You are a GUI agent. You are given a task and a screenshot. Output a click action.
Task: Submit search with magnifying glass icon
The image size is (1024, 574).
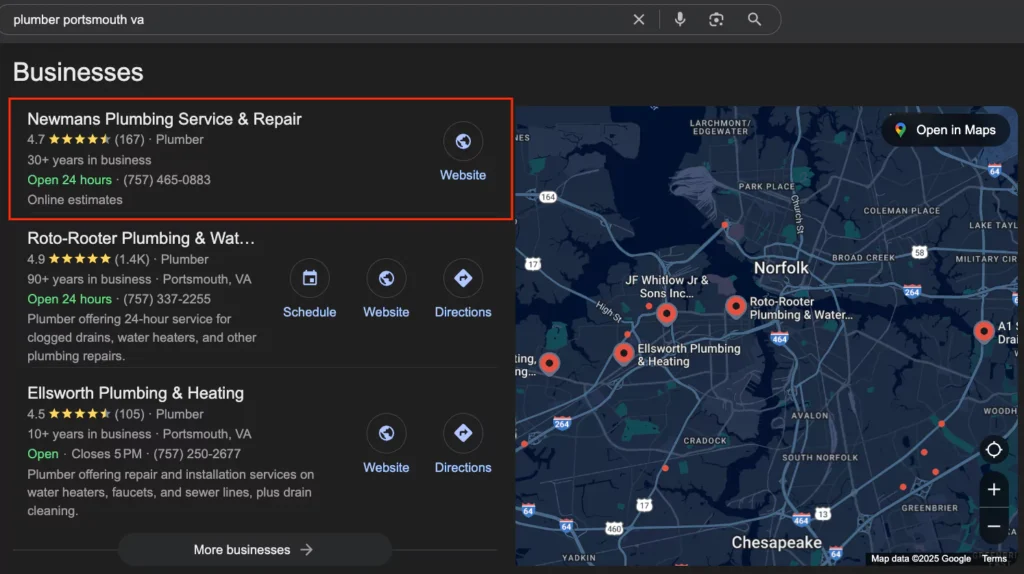754,20
